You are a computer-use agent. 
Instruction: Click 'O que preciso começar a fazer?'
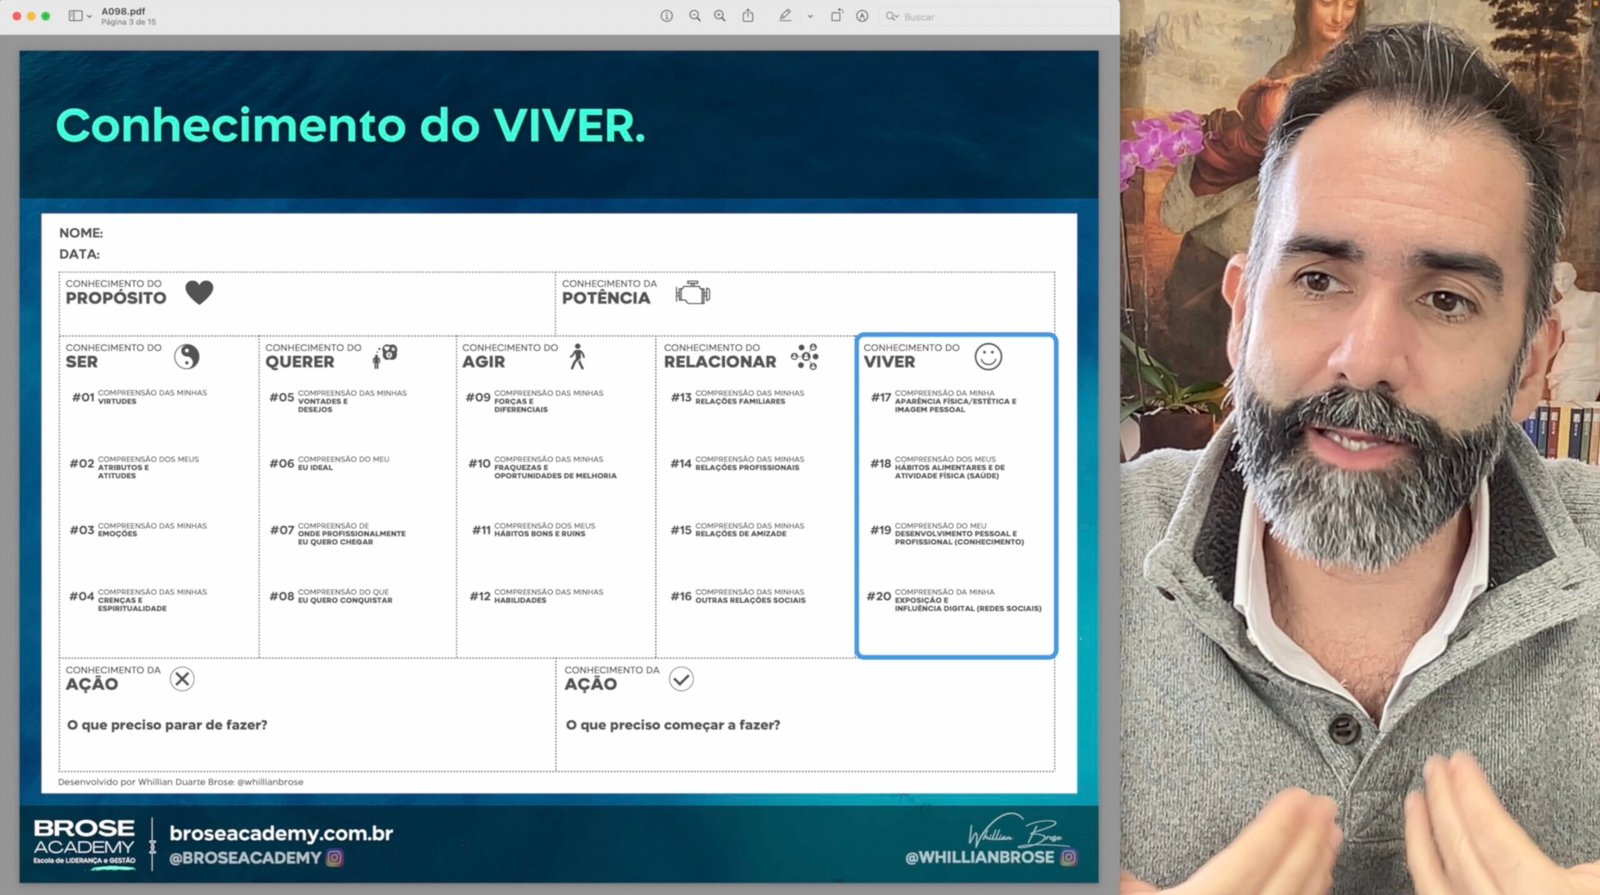tap(673, 725)
